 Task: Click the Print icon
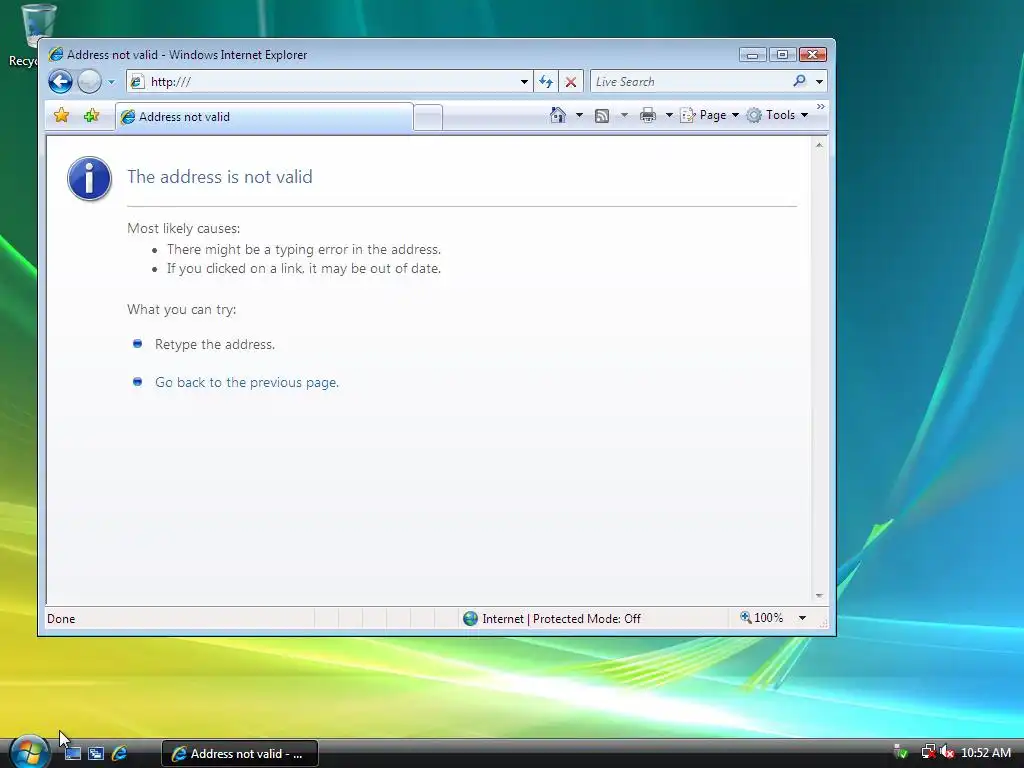(x=648, y=116)
